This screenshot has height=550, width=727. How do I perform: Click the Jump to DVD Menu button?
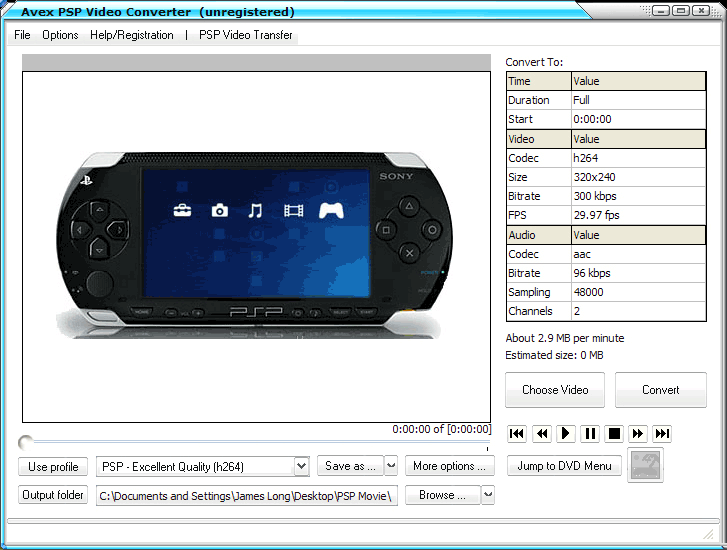pyautogui.click(x=564, y=466)
